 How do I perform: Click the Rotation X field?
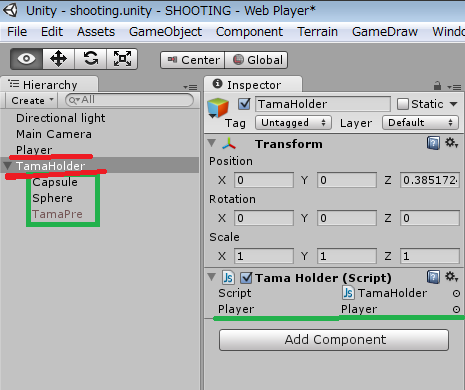264,218
